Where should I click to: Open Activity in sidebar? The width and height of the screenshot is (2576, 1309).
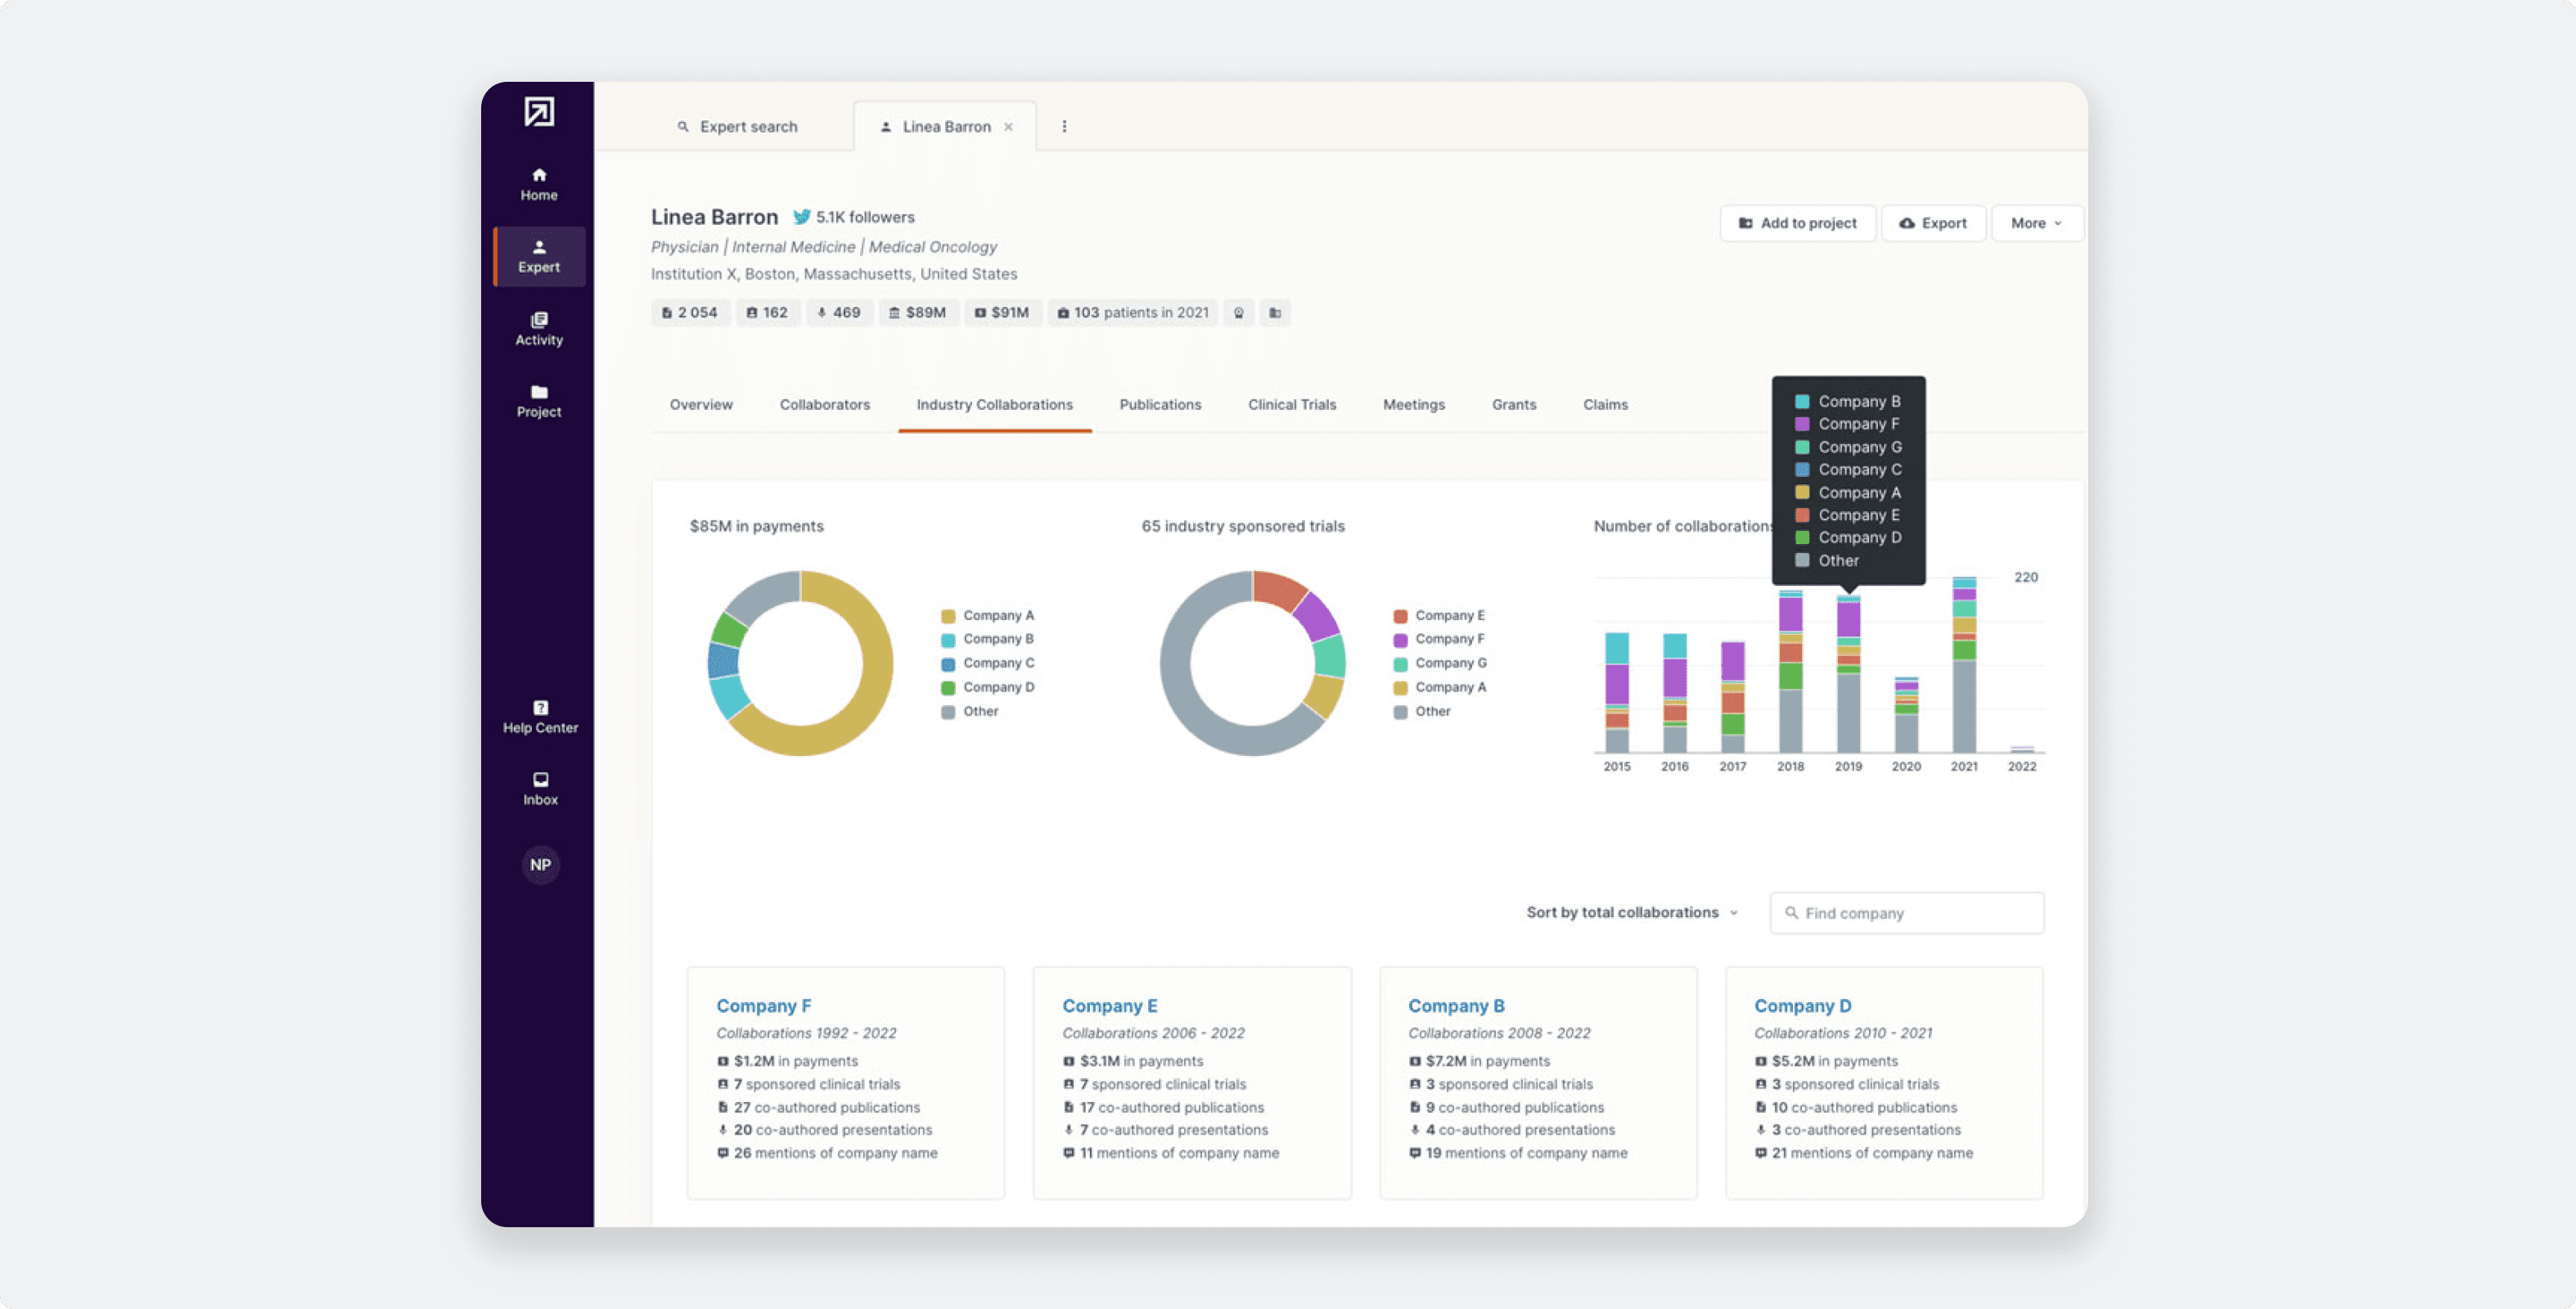(x=539, y=329)
